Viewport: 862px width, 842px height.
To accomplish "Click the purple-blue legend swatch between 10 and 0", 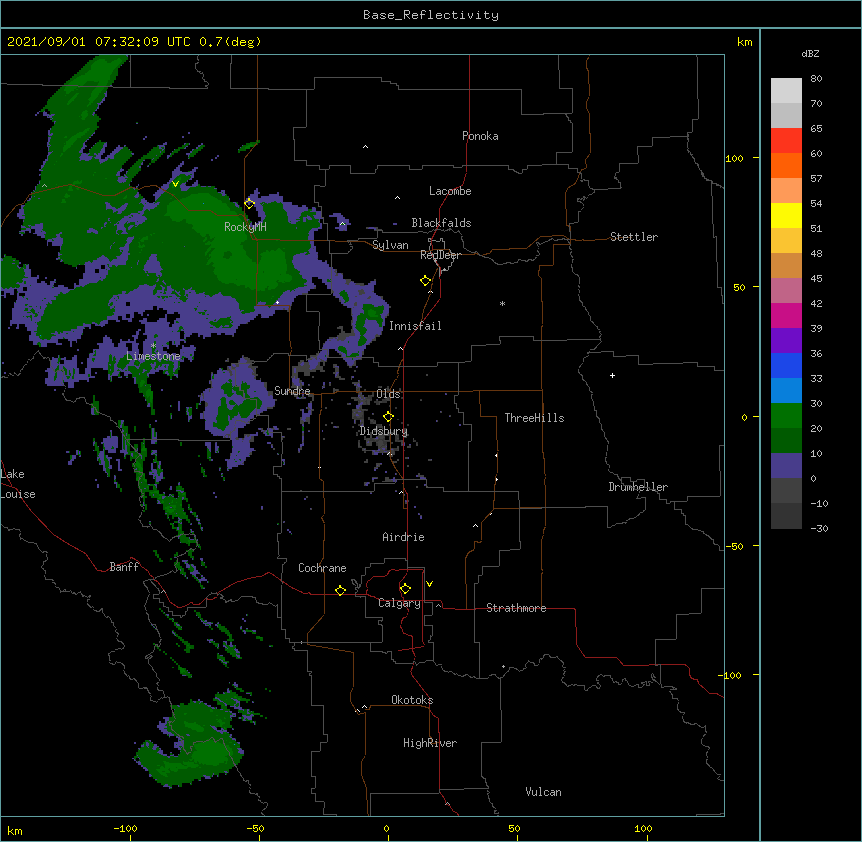I will (x=786, y=466).
